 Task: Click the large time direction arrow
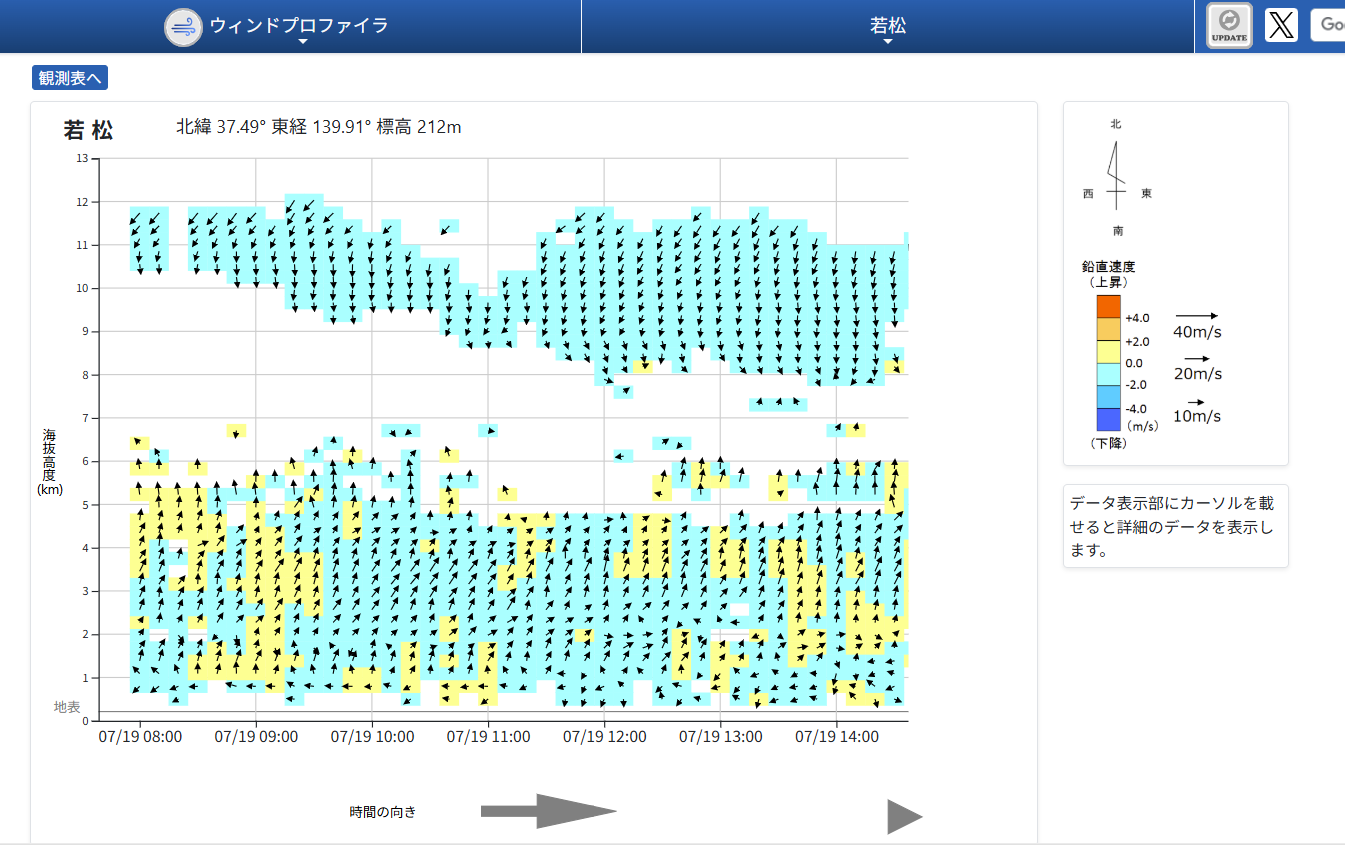point(548,811)
